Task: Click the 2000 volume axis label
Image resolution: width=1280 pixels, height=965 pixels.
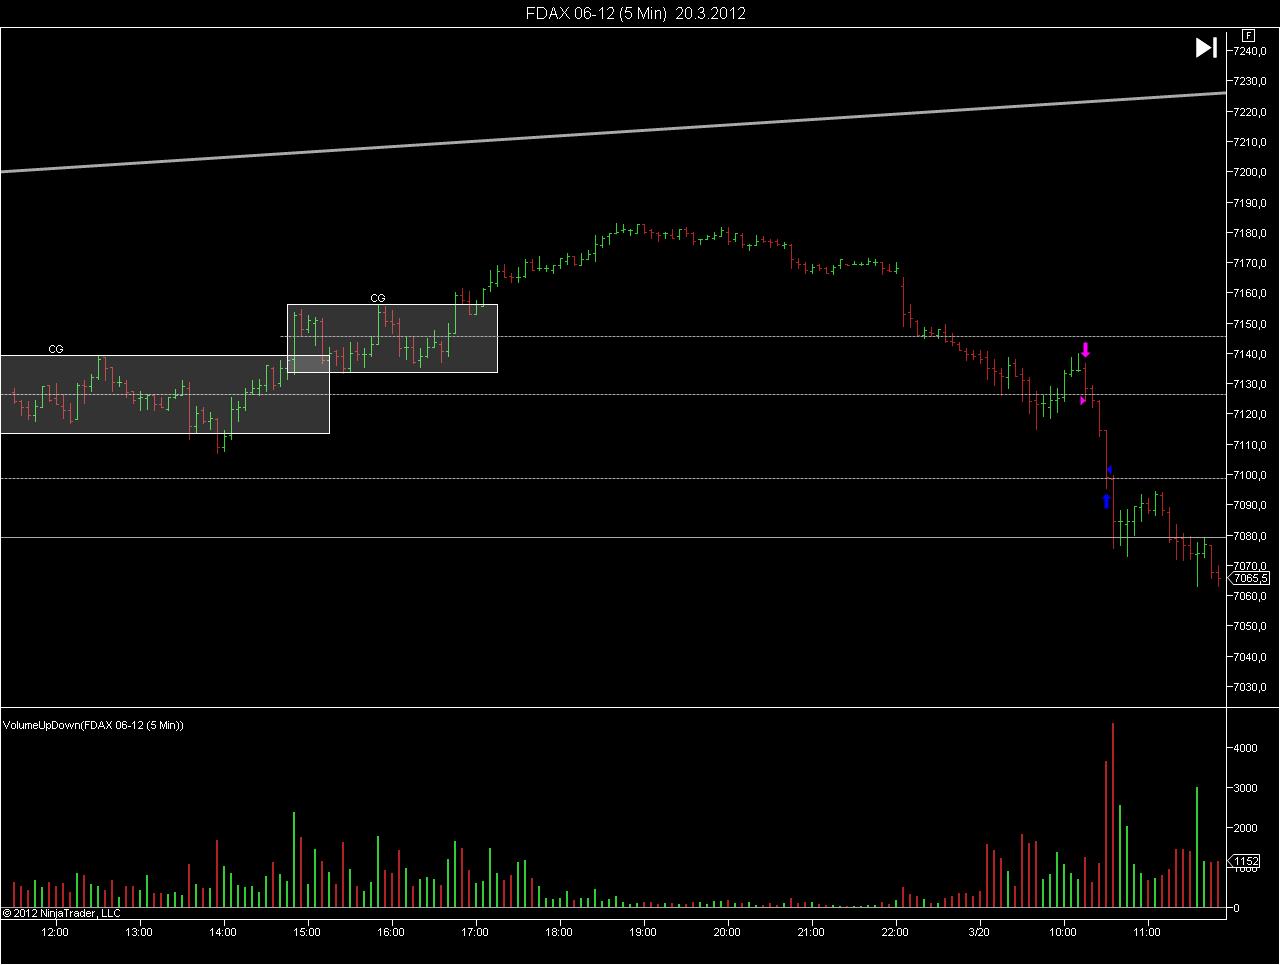Action: point(1245,828)
